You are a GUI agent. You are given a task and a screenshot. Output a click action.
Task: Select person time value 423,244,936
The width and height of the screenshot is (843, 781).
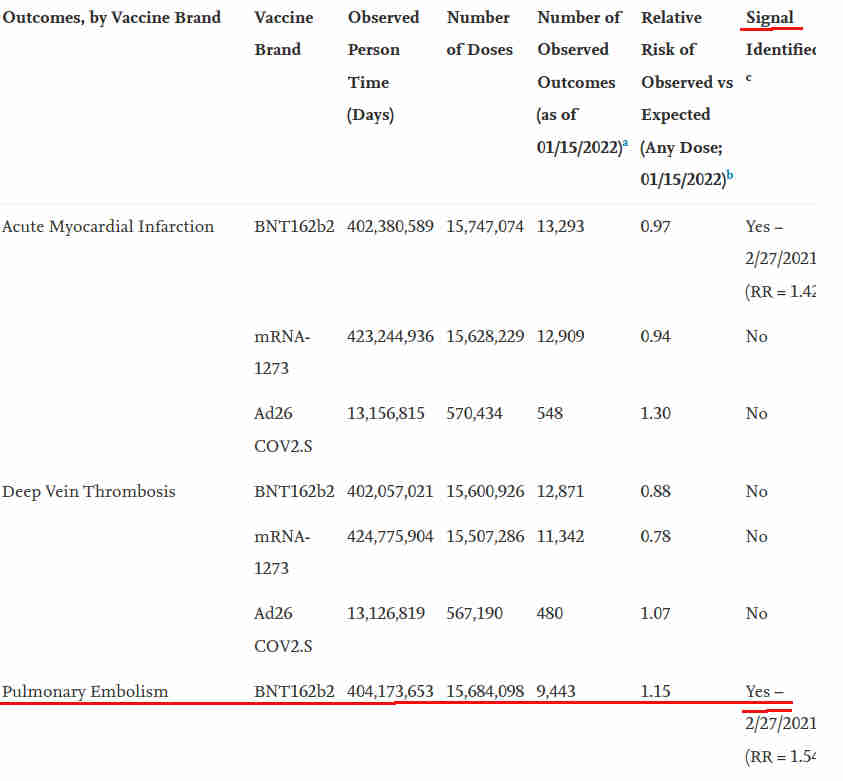(390, 336)
